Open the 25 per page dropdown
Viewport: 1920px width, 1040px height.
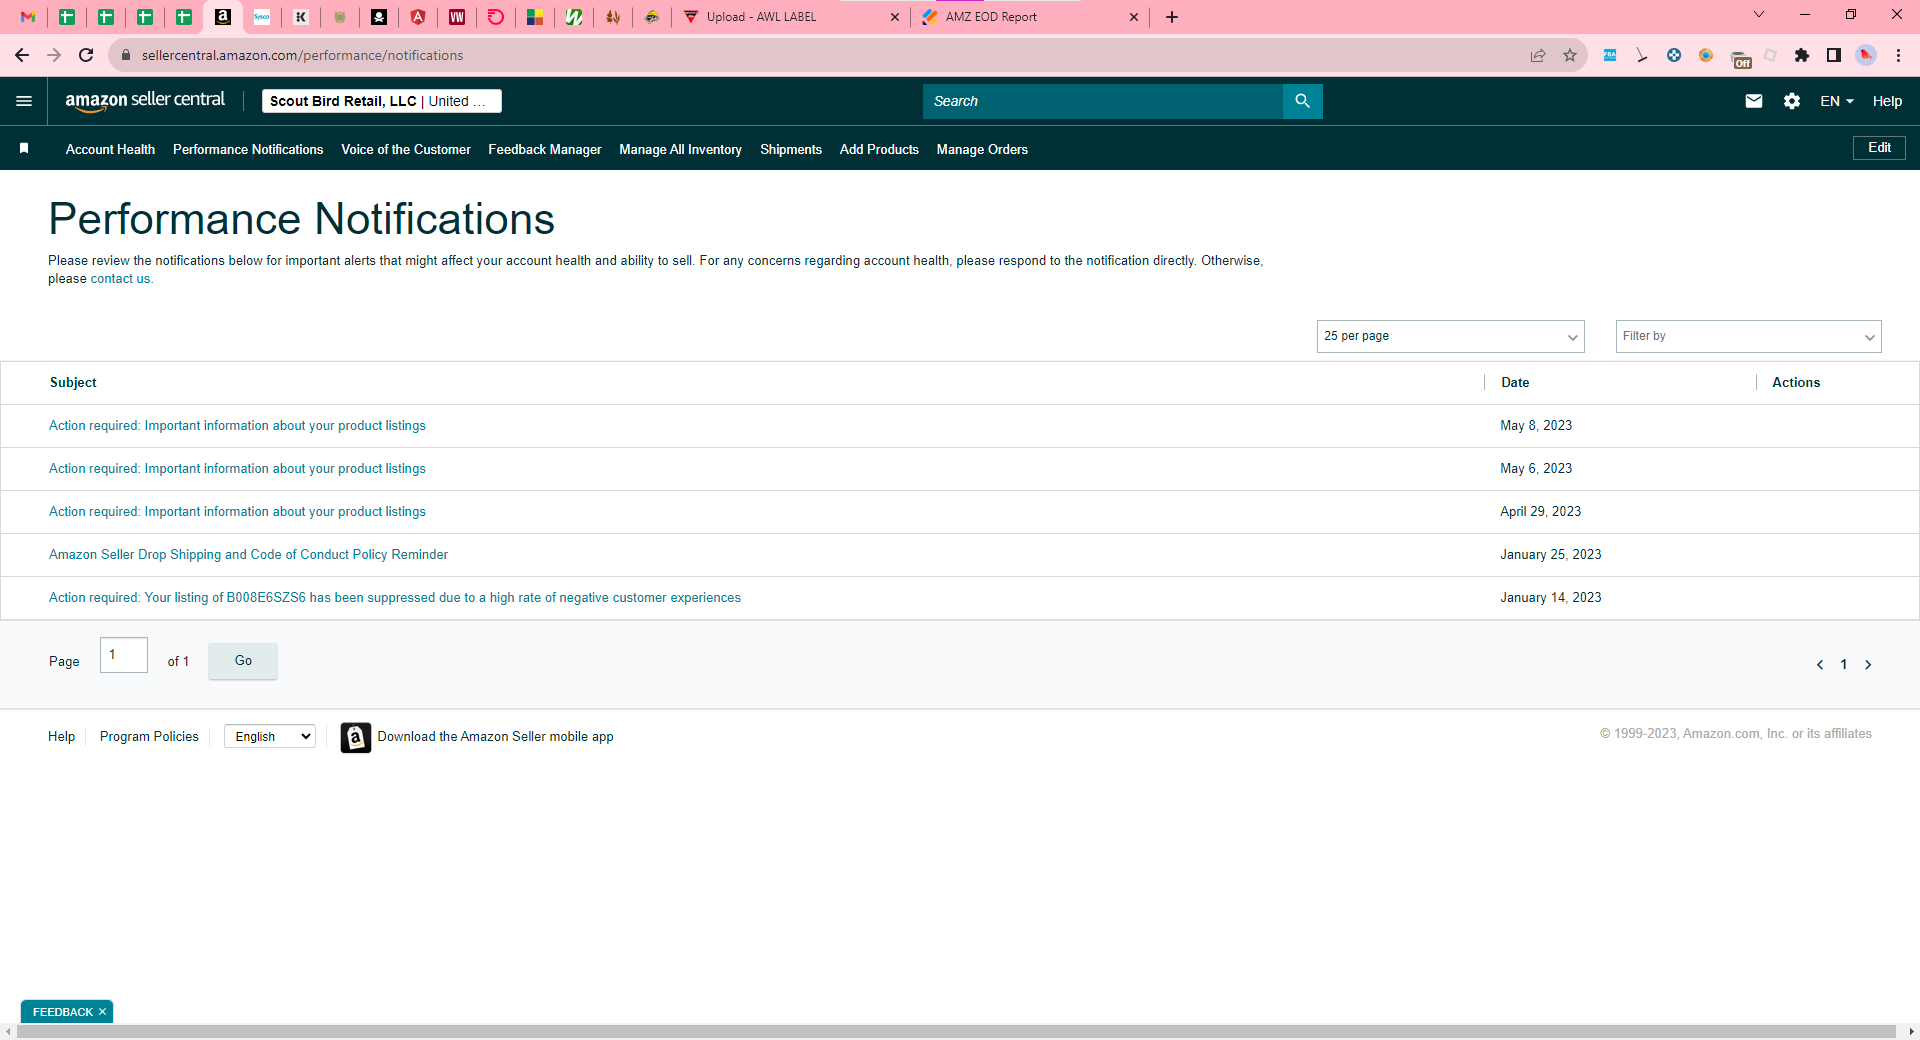coord(1450,336)
